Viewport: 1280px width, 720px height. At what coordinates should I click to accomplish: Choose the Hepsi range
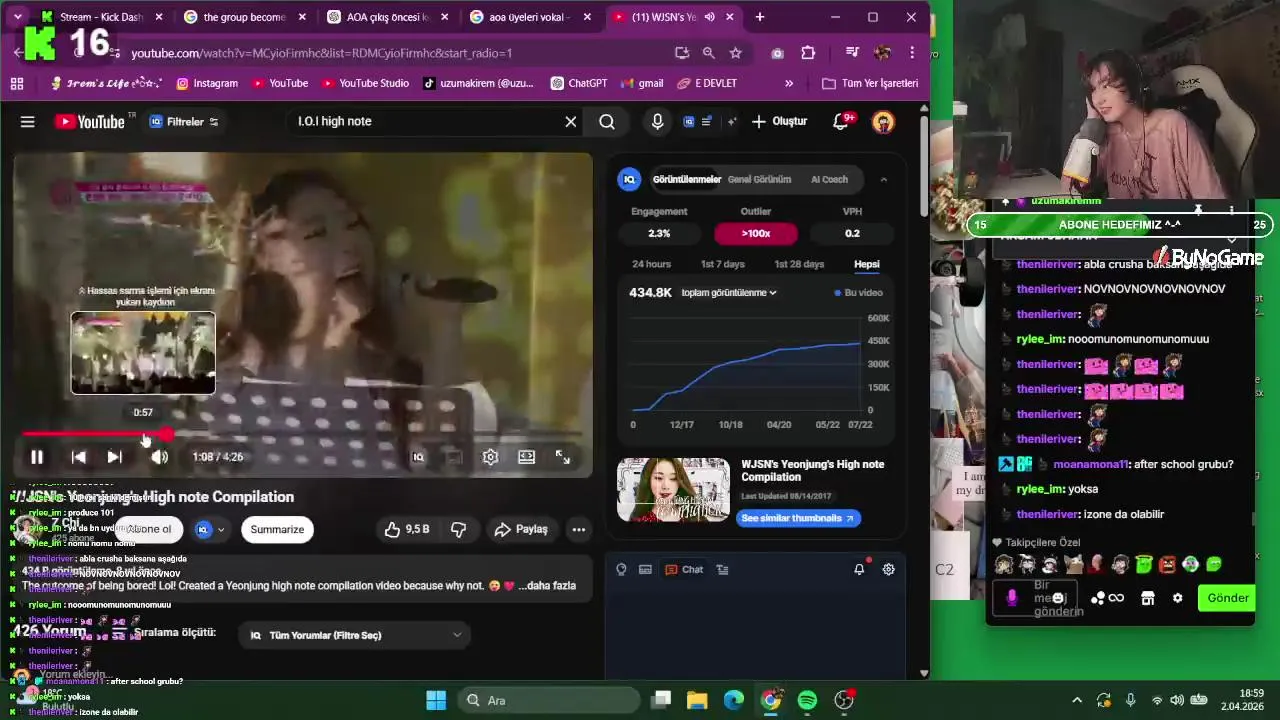point(866,264)
